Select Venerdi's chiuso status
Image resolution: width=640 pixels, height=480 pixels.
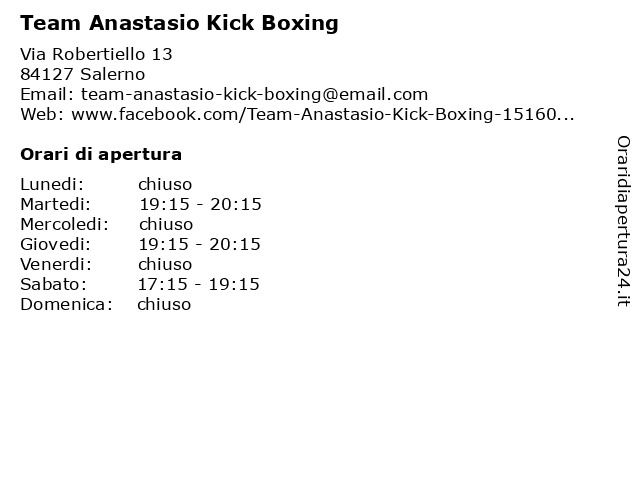(x=165, y=264)
